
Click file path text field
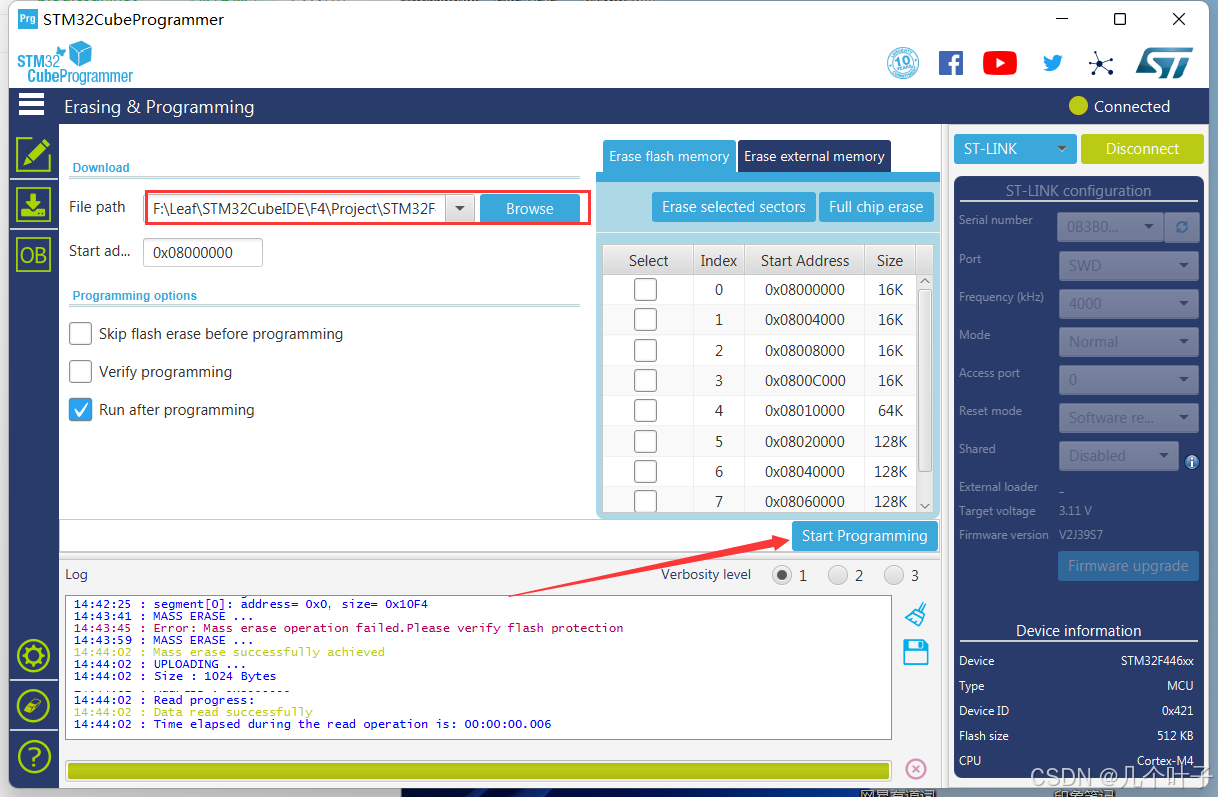[x=295, y=208]
